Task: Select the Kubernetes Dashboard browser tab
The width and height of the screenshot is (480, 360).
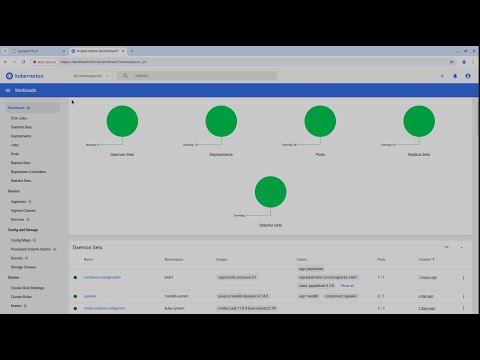Action: pos(97,51)
